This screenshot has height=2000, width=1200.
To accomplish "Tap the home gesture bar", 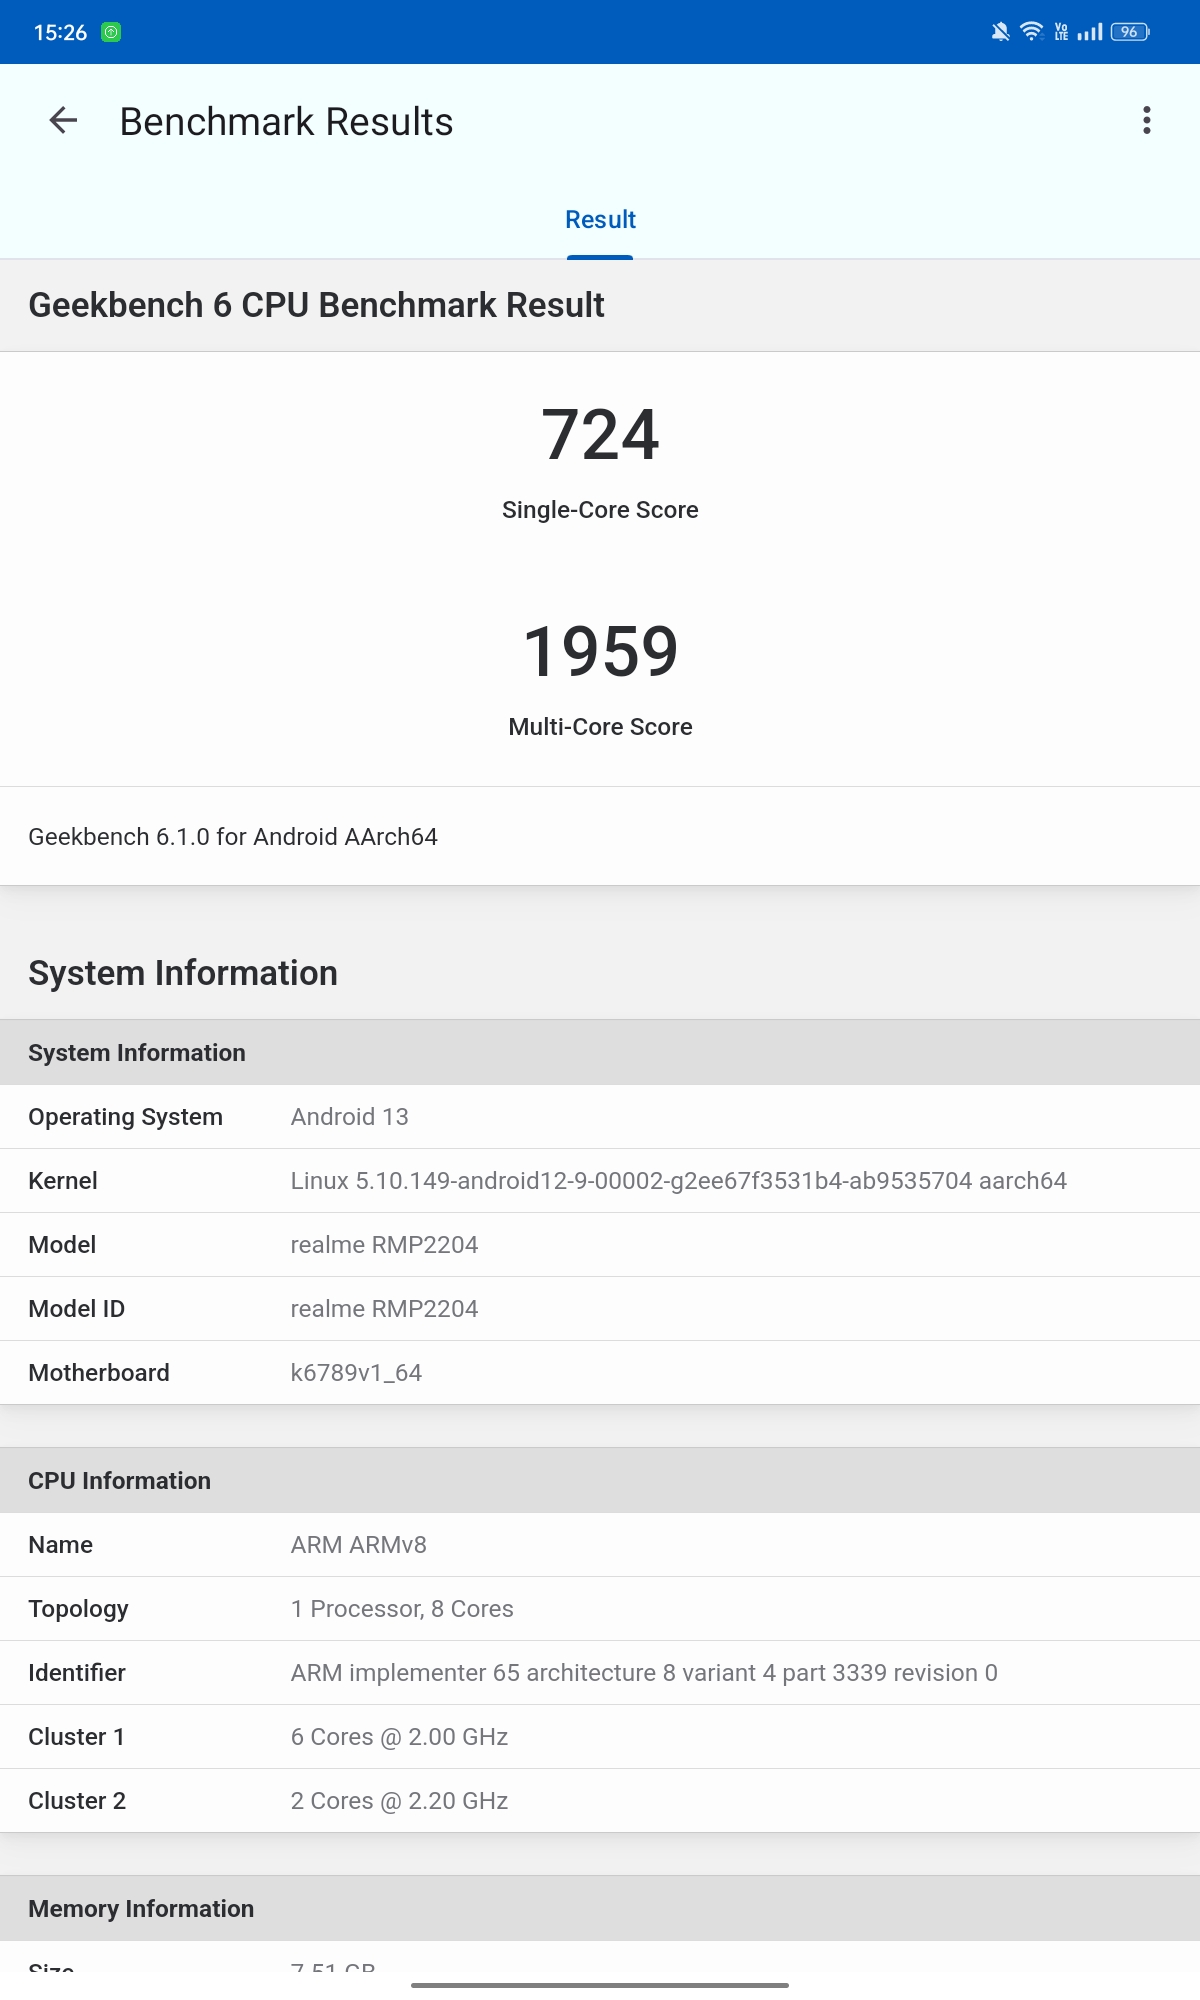I will (x=600, y=1985).
